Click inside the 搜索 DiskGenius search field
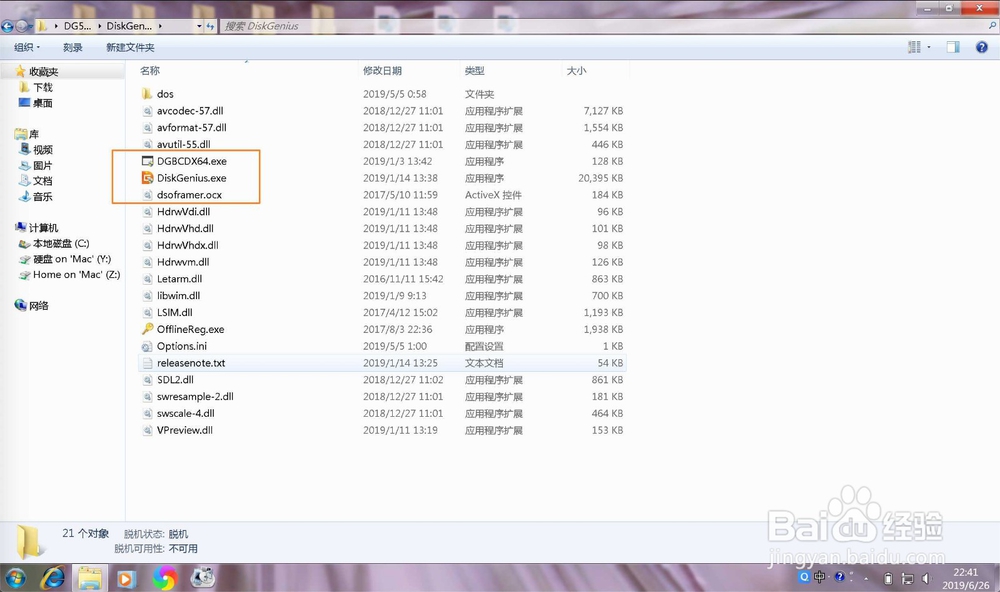Screen dimensions: 1000x592 pyautogui.click(x=603, y=26)
